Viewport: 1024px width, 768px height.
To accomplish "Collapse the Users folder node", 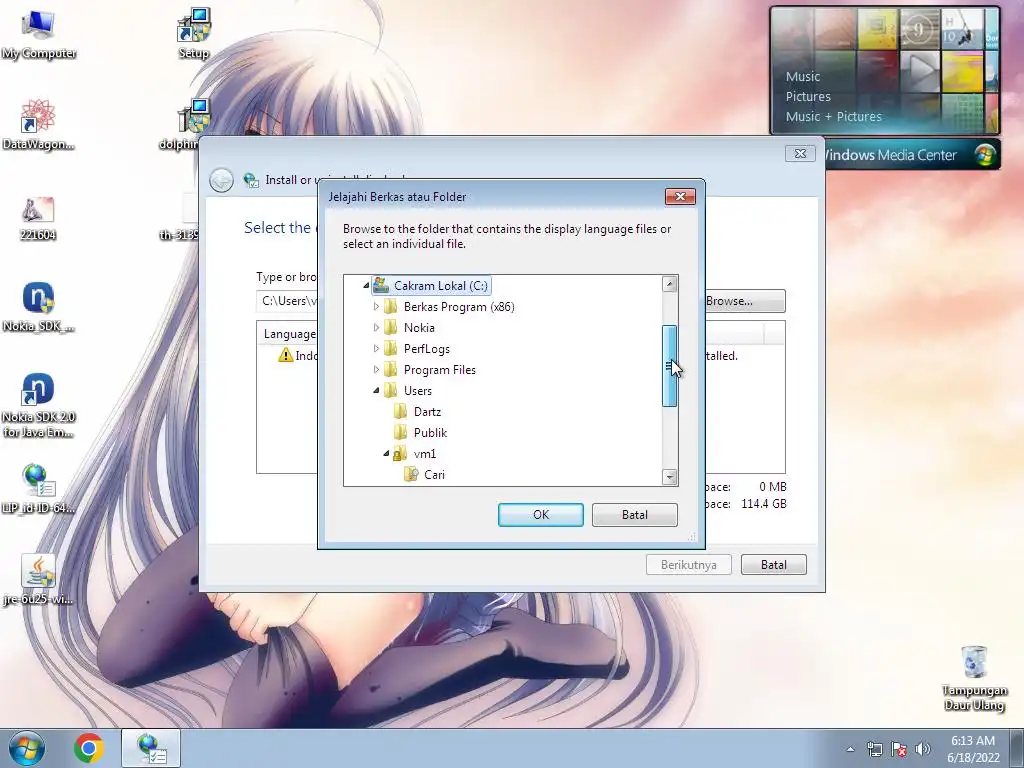I will click(x=376, y=390).
